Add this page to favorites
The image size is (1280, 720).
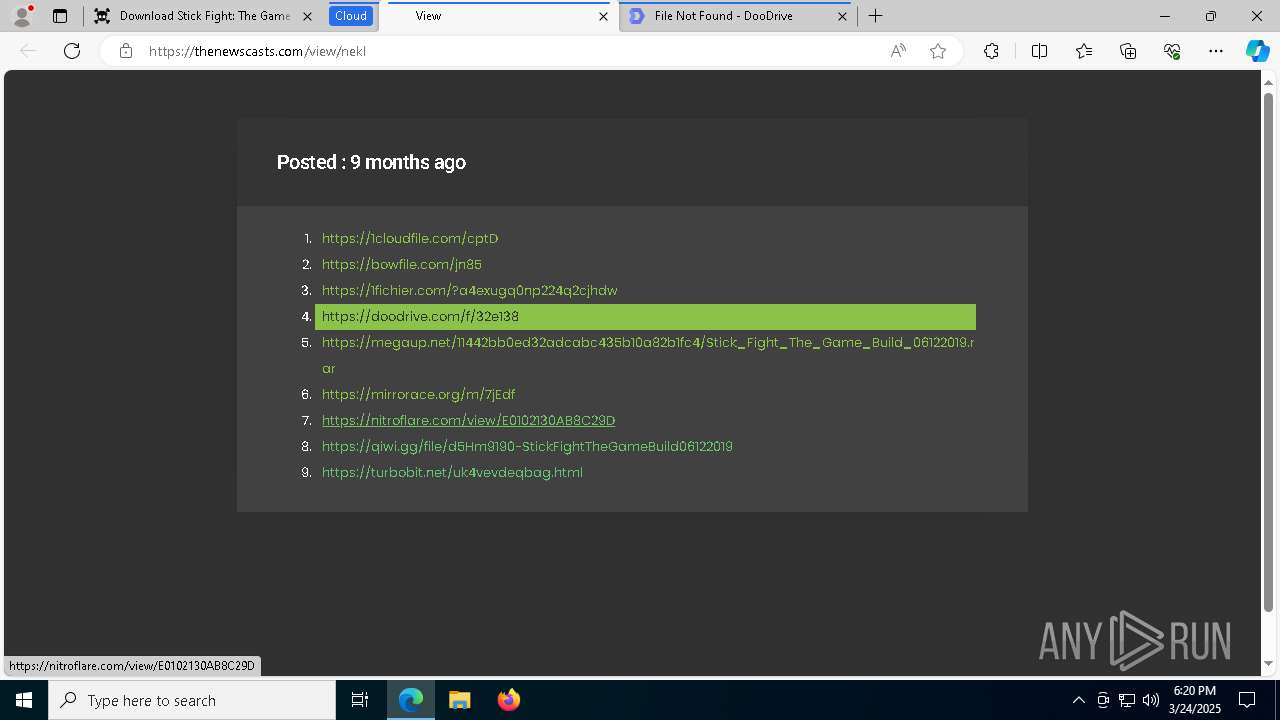tap(938, 51)
